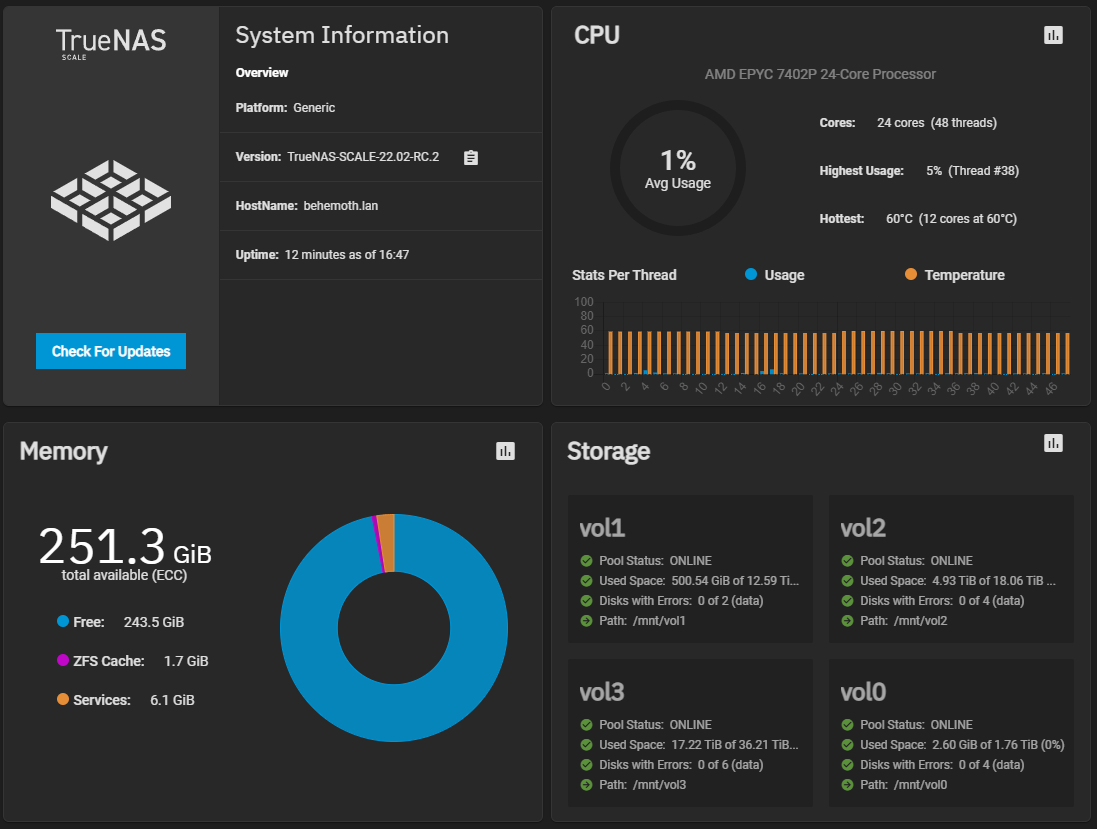Viewport: 1097px width, 829px height.
Task: Click vol3 Used Space 17.22 TiB text
Action: tap(735, 745)
